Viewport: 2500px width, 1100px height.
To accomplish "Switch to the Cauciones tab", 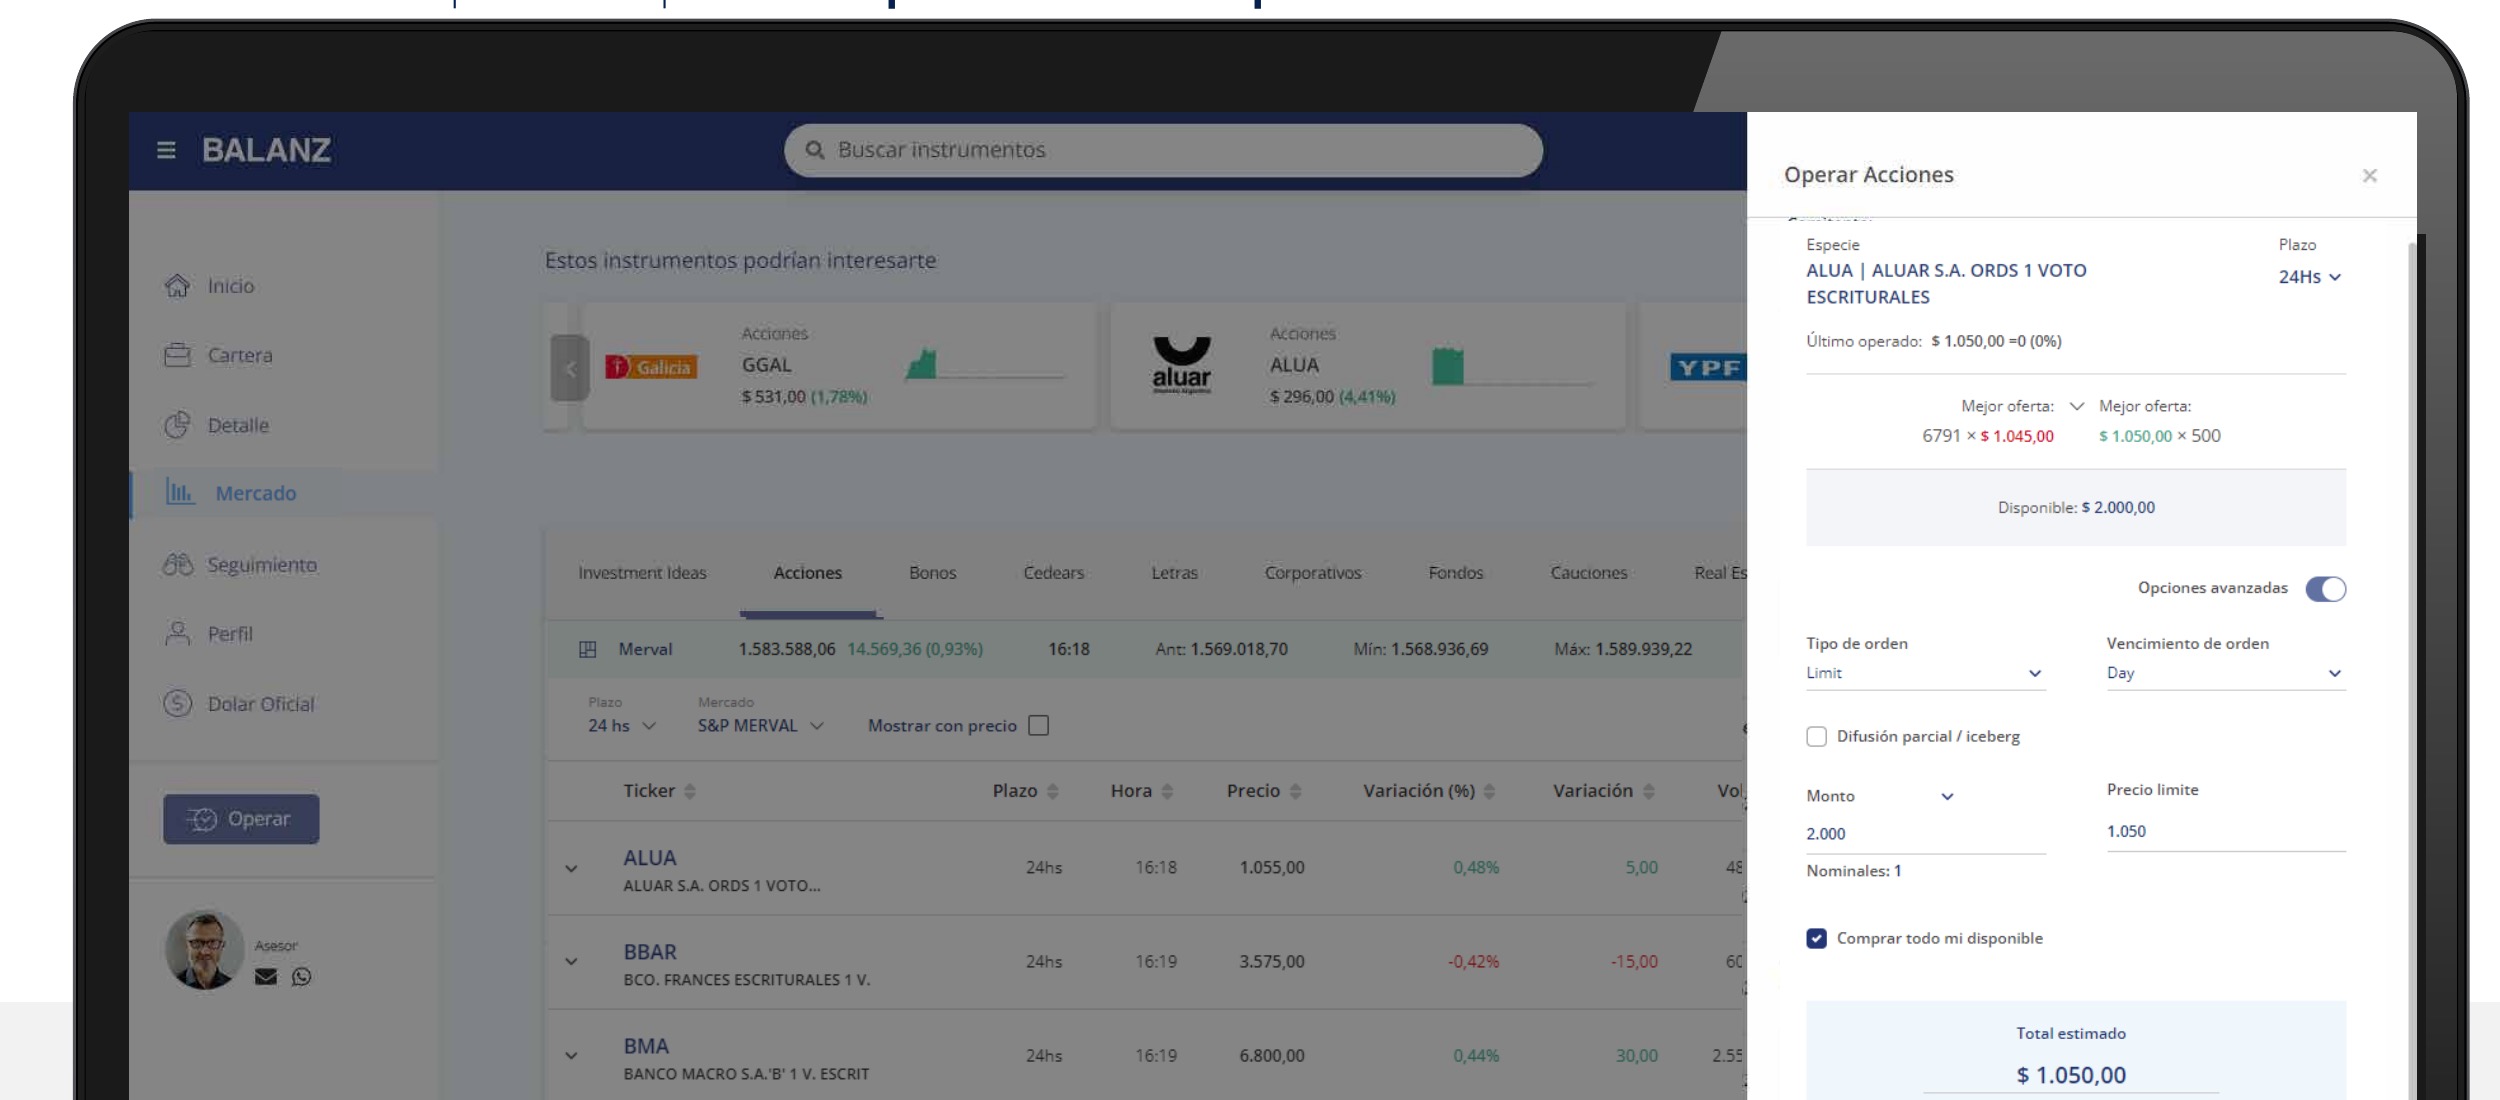I will coord(1589,573).
